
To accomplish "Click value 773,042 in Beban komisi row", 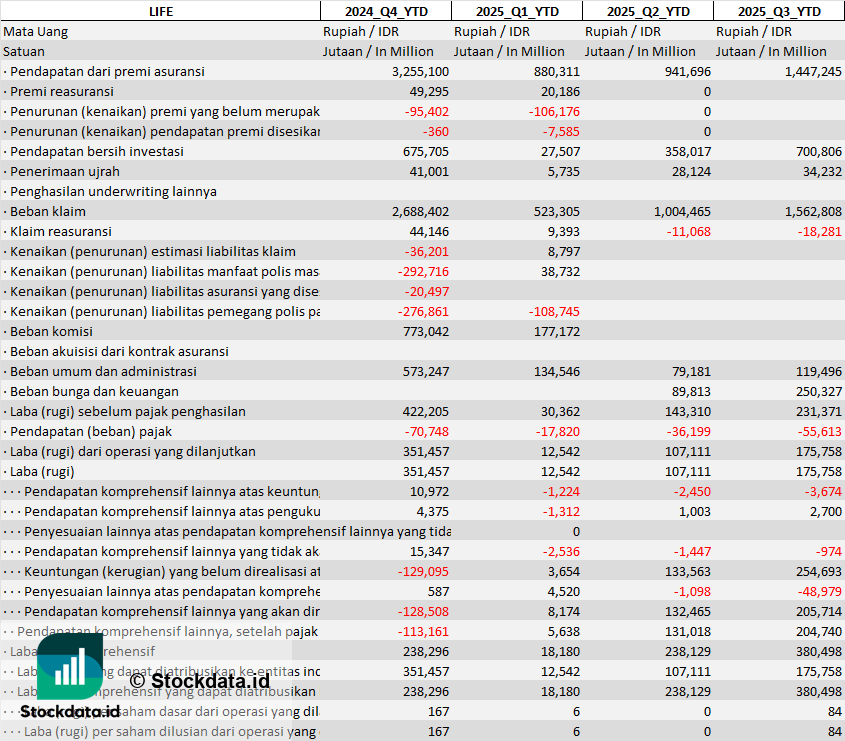I will (426, 331).
